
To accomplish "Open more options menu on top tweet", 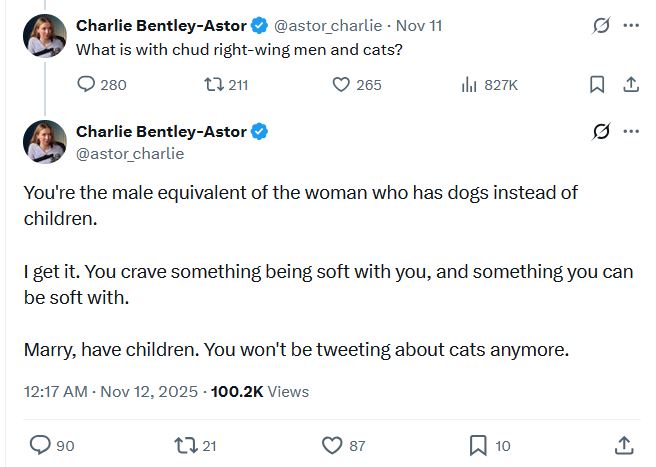I will tap(630, 26).
